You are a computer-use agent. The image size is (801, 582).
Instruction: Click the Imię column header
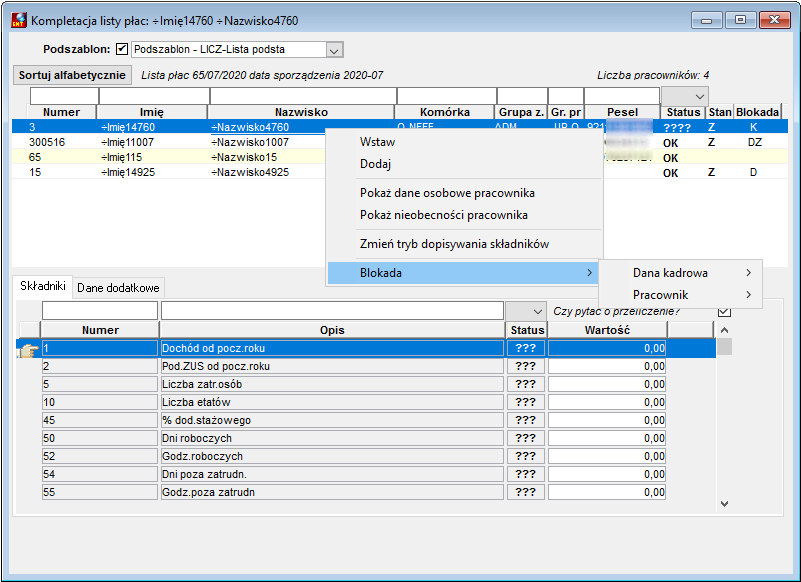152,112
